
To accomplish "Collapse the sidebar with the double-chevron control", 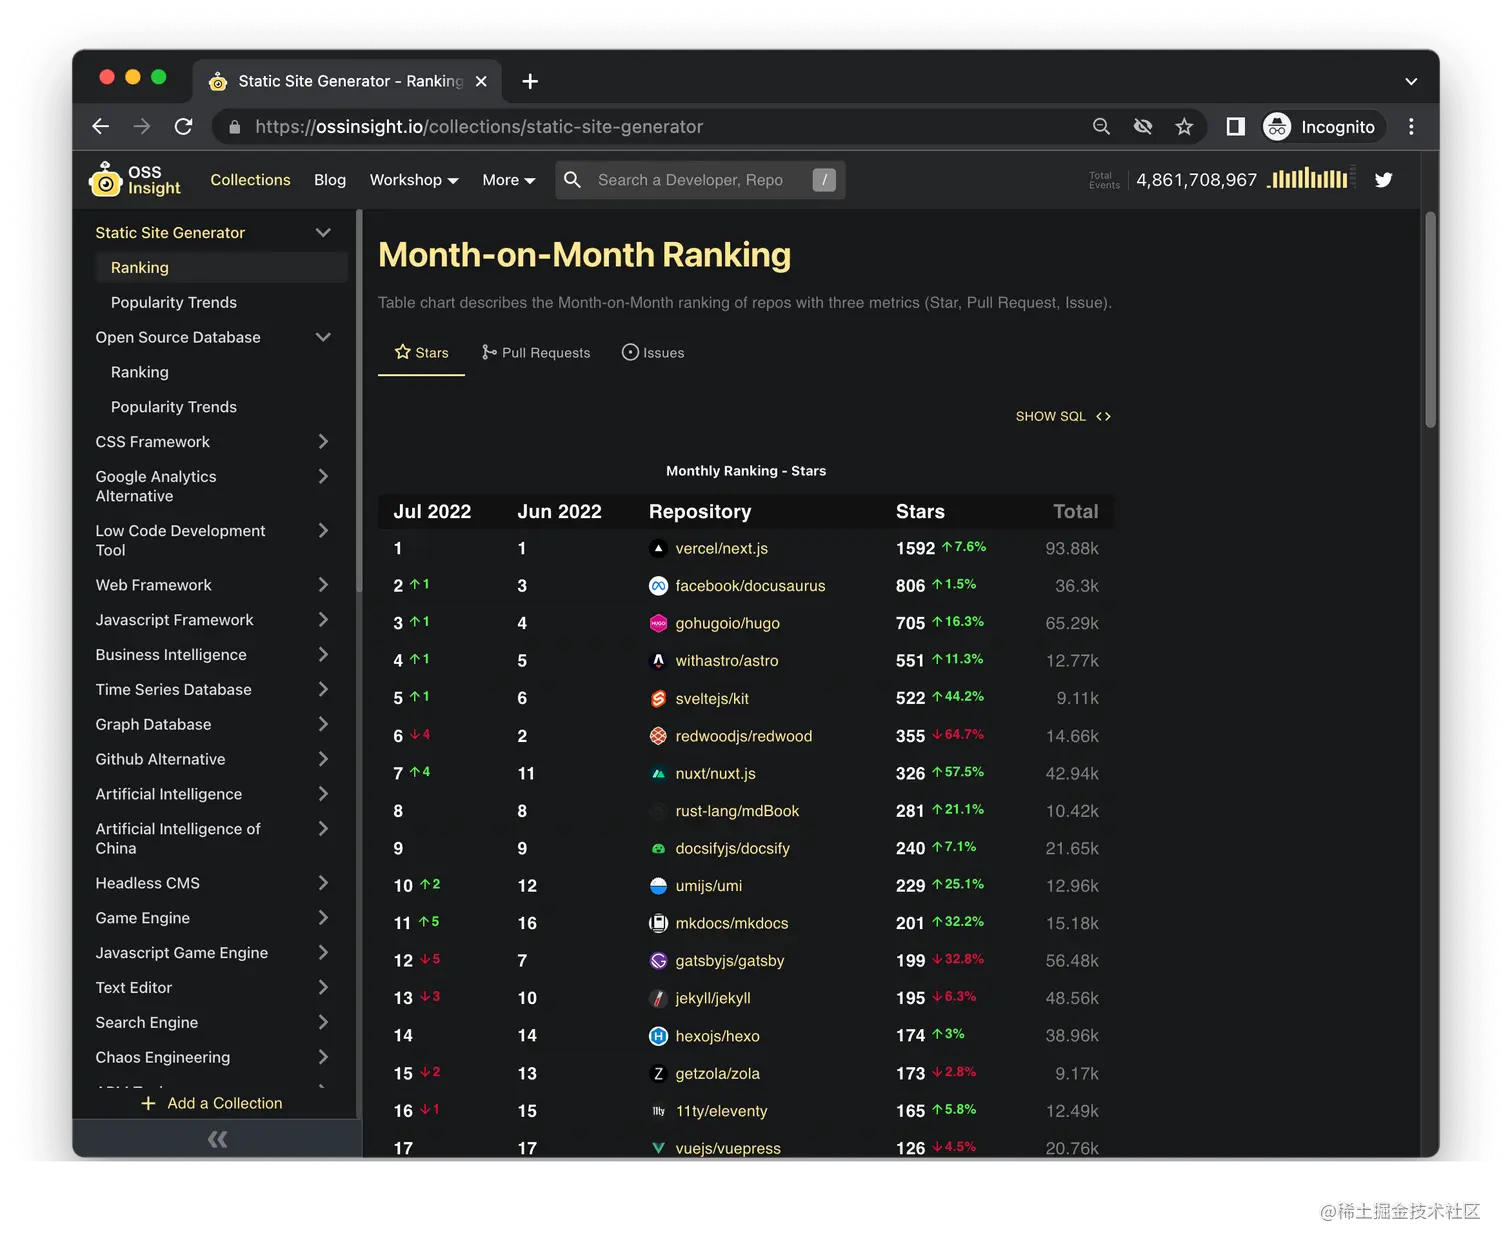I will point(216,1138).
